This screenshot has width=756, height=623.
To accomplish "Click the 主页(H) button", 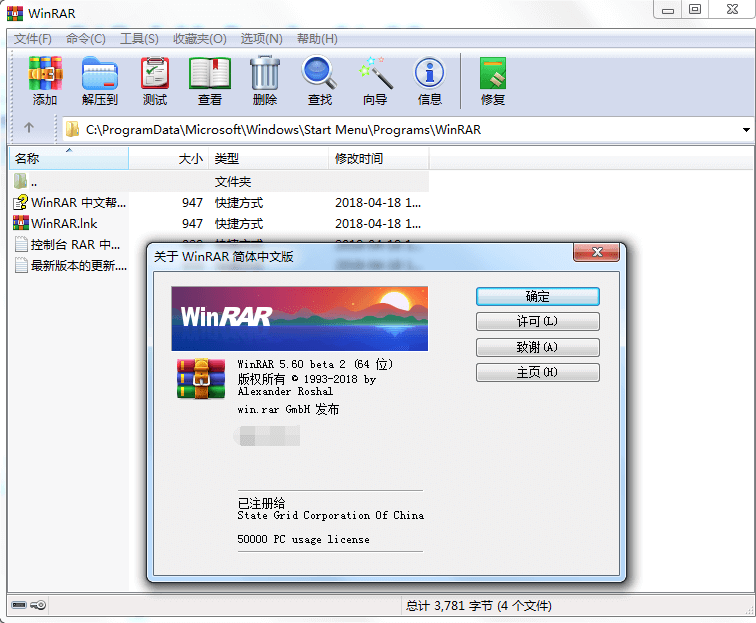I will tap(538, 372).
